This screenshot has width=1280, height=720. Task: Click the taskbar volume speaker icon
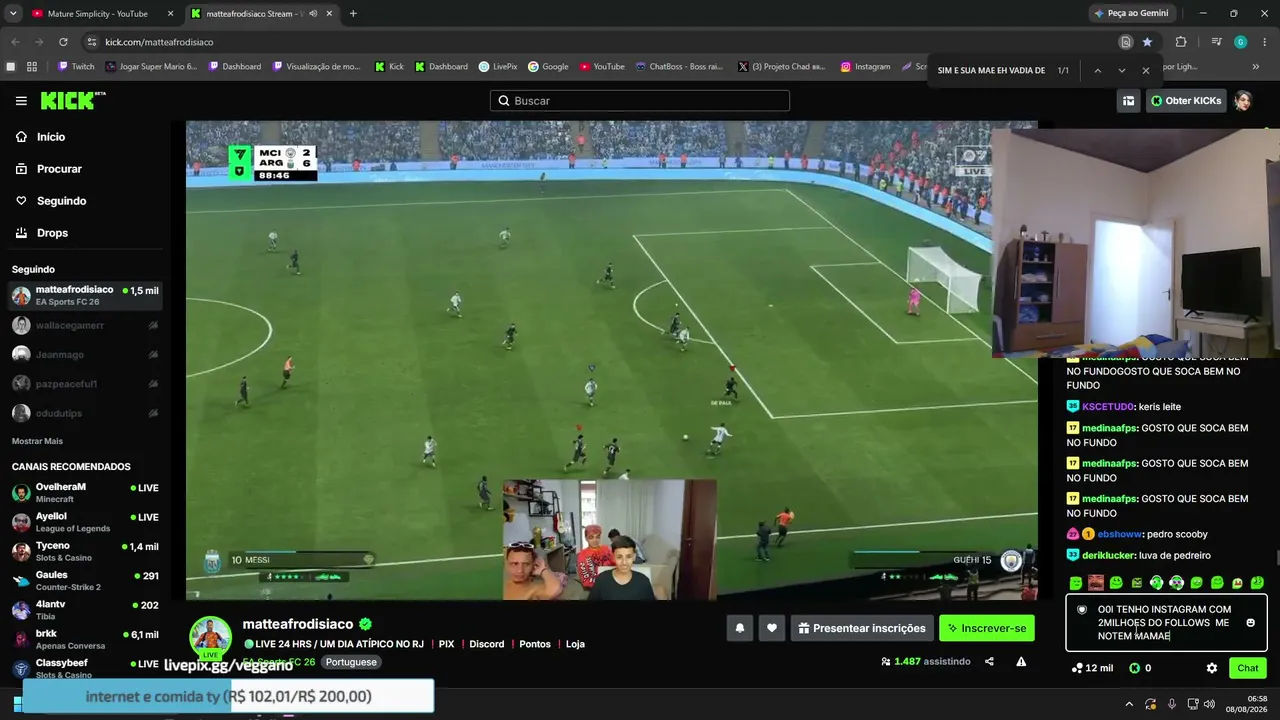1209,704
